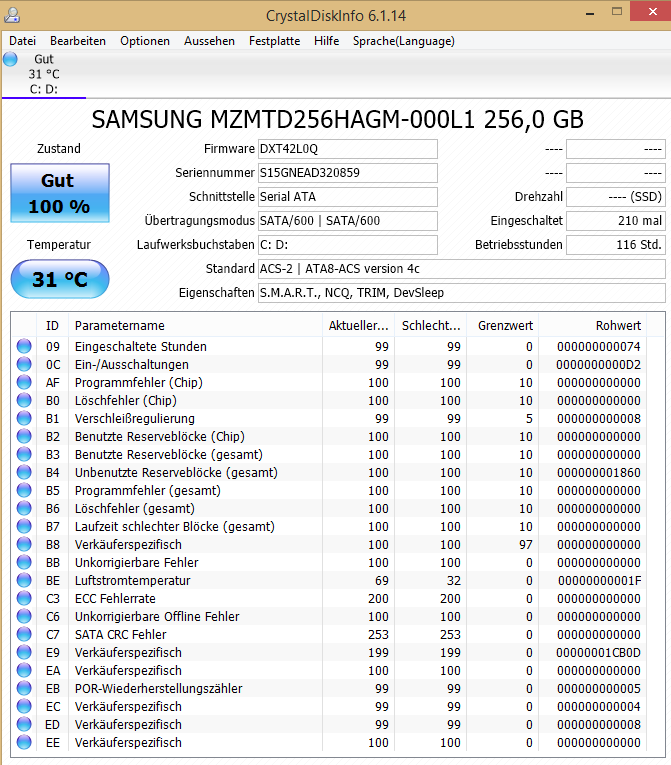Screen dimensions: 671x765
Task: Click raw value 0000000000D2
Action: 598,364
